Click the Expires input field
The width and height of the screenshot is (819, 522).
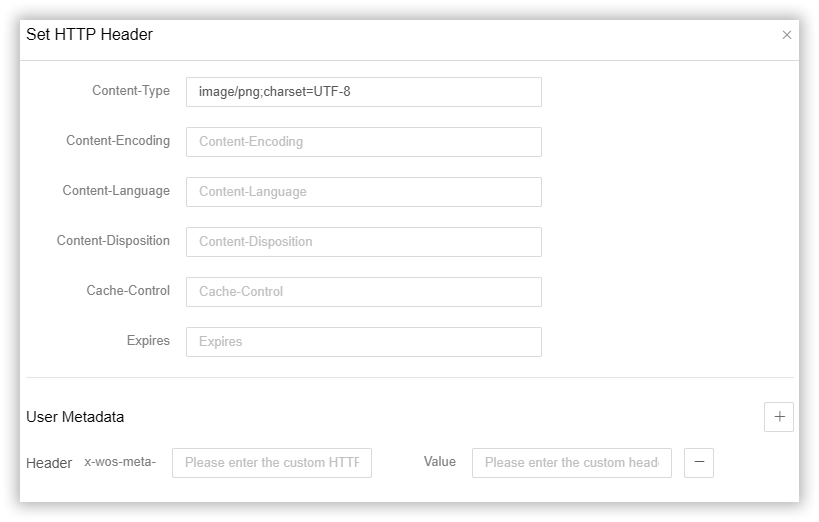[x=363, y=342]
